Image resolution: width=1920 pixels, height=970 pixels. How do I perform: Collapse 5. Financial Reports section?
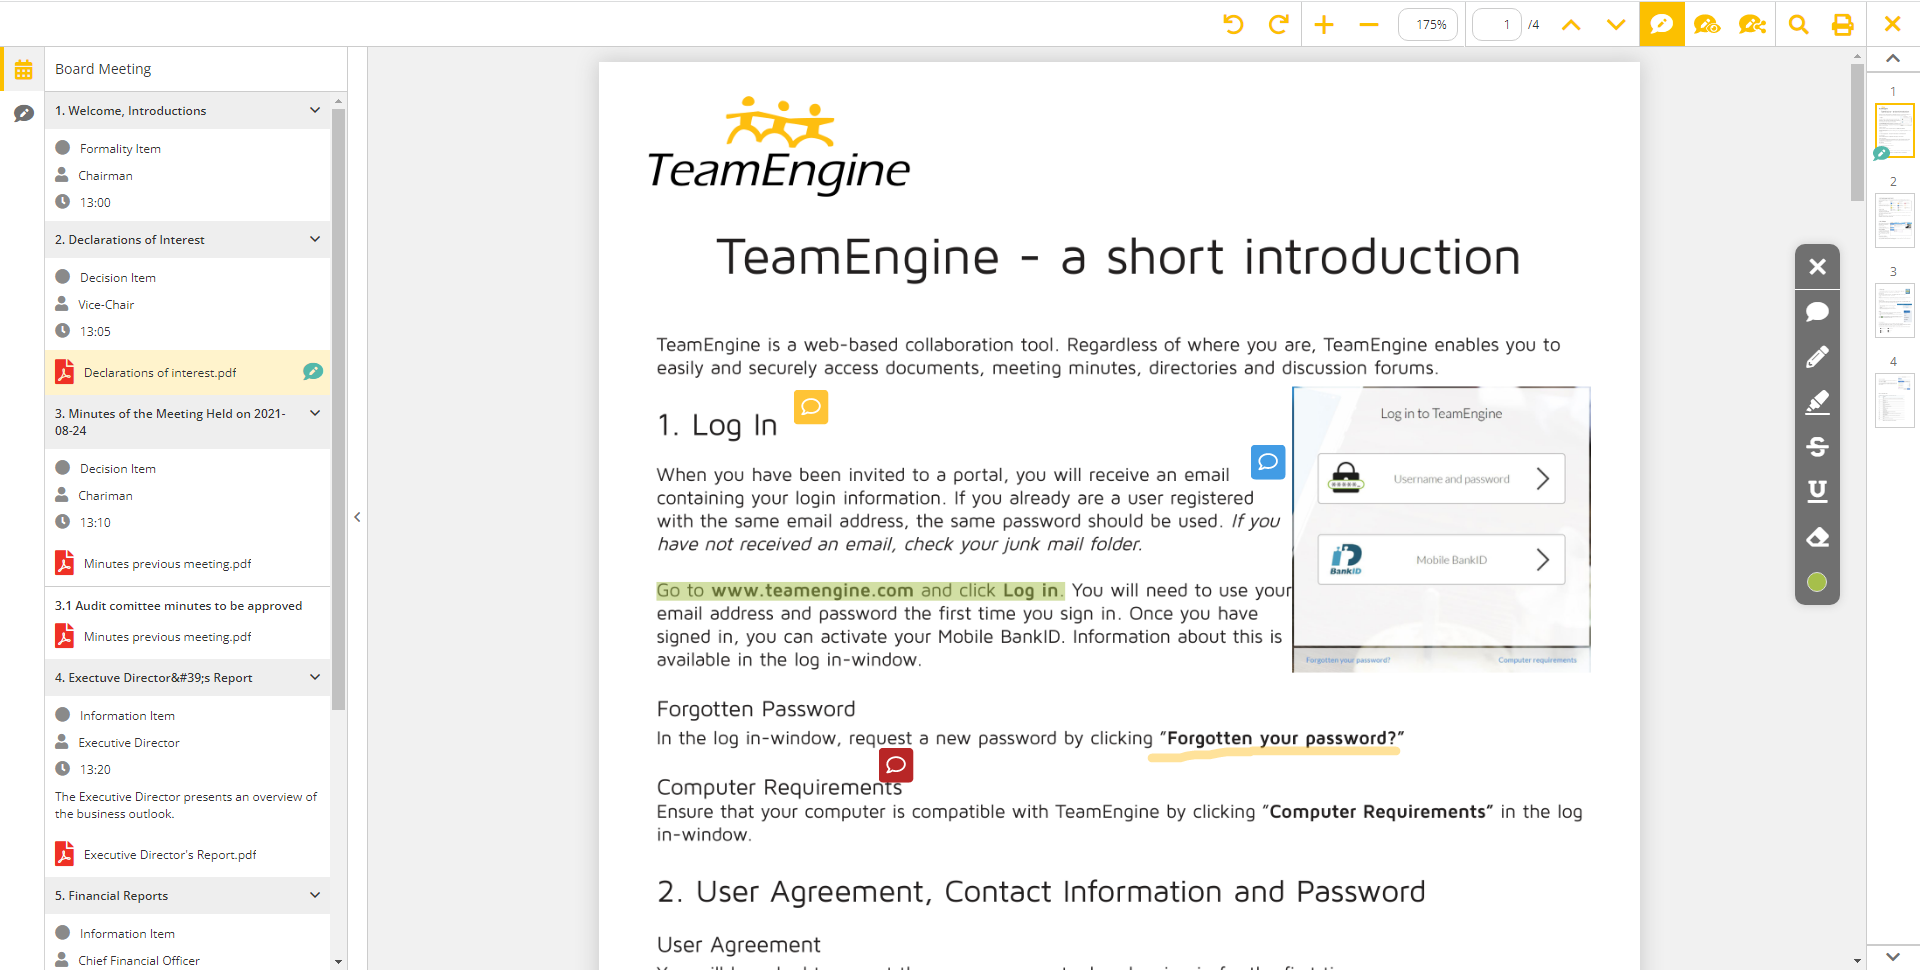click(x=315, y=895)
